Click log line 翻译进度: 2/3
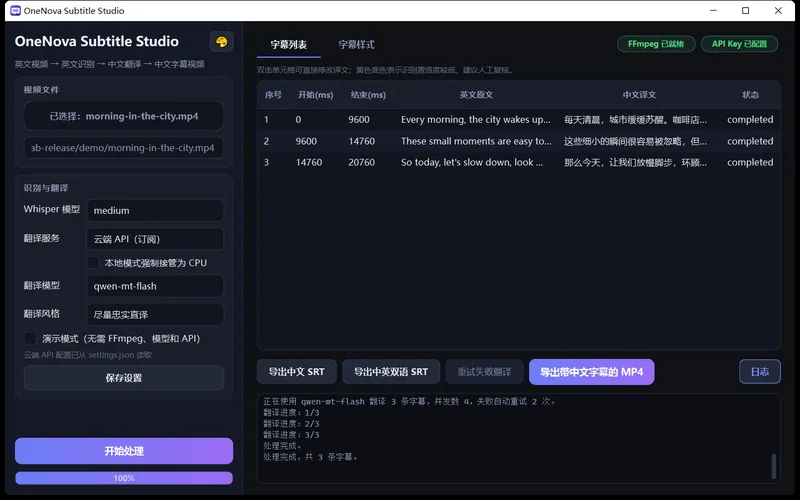Screen dimensions: 800x500 pyautogui.click(x=291, y=424)
